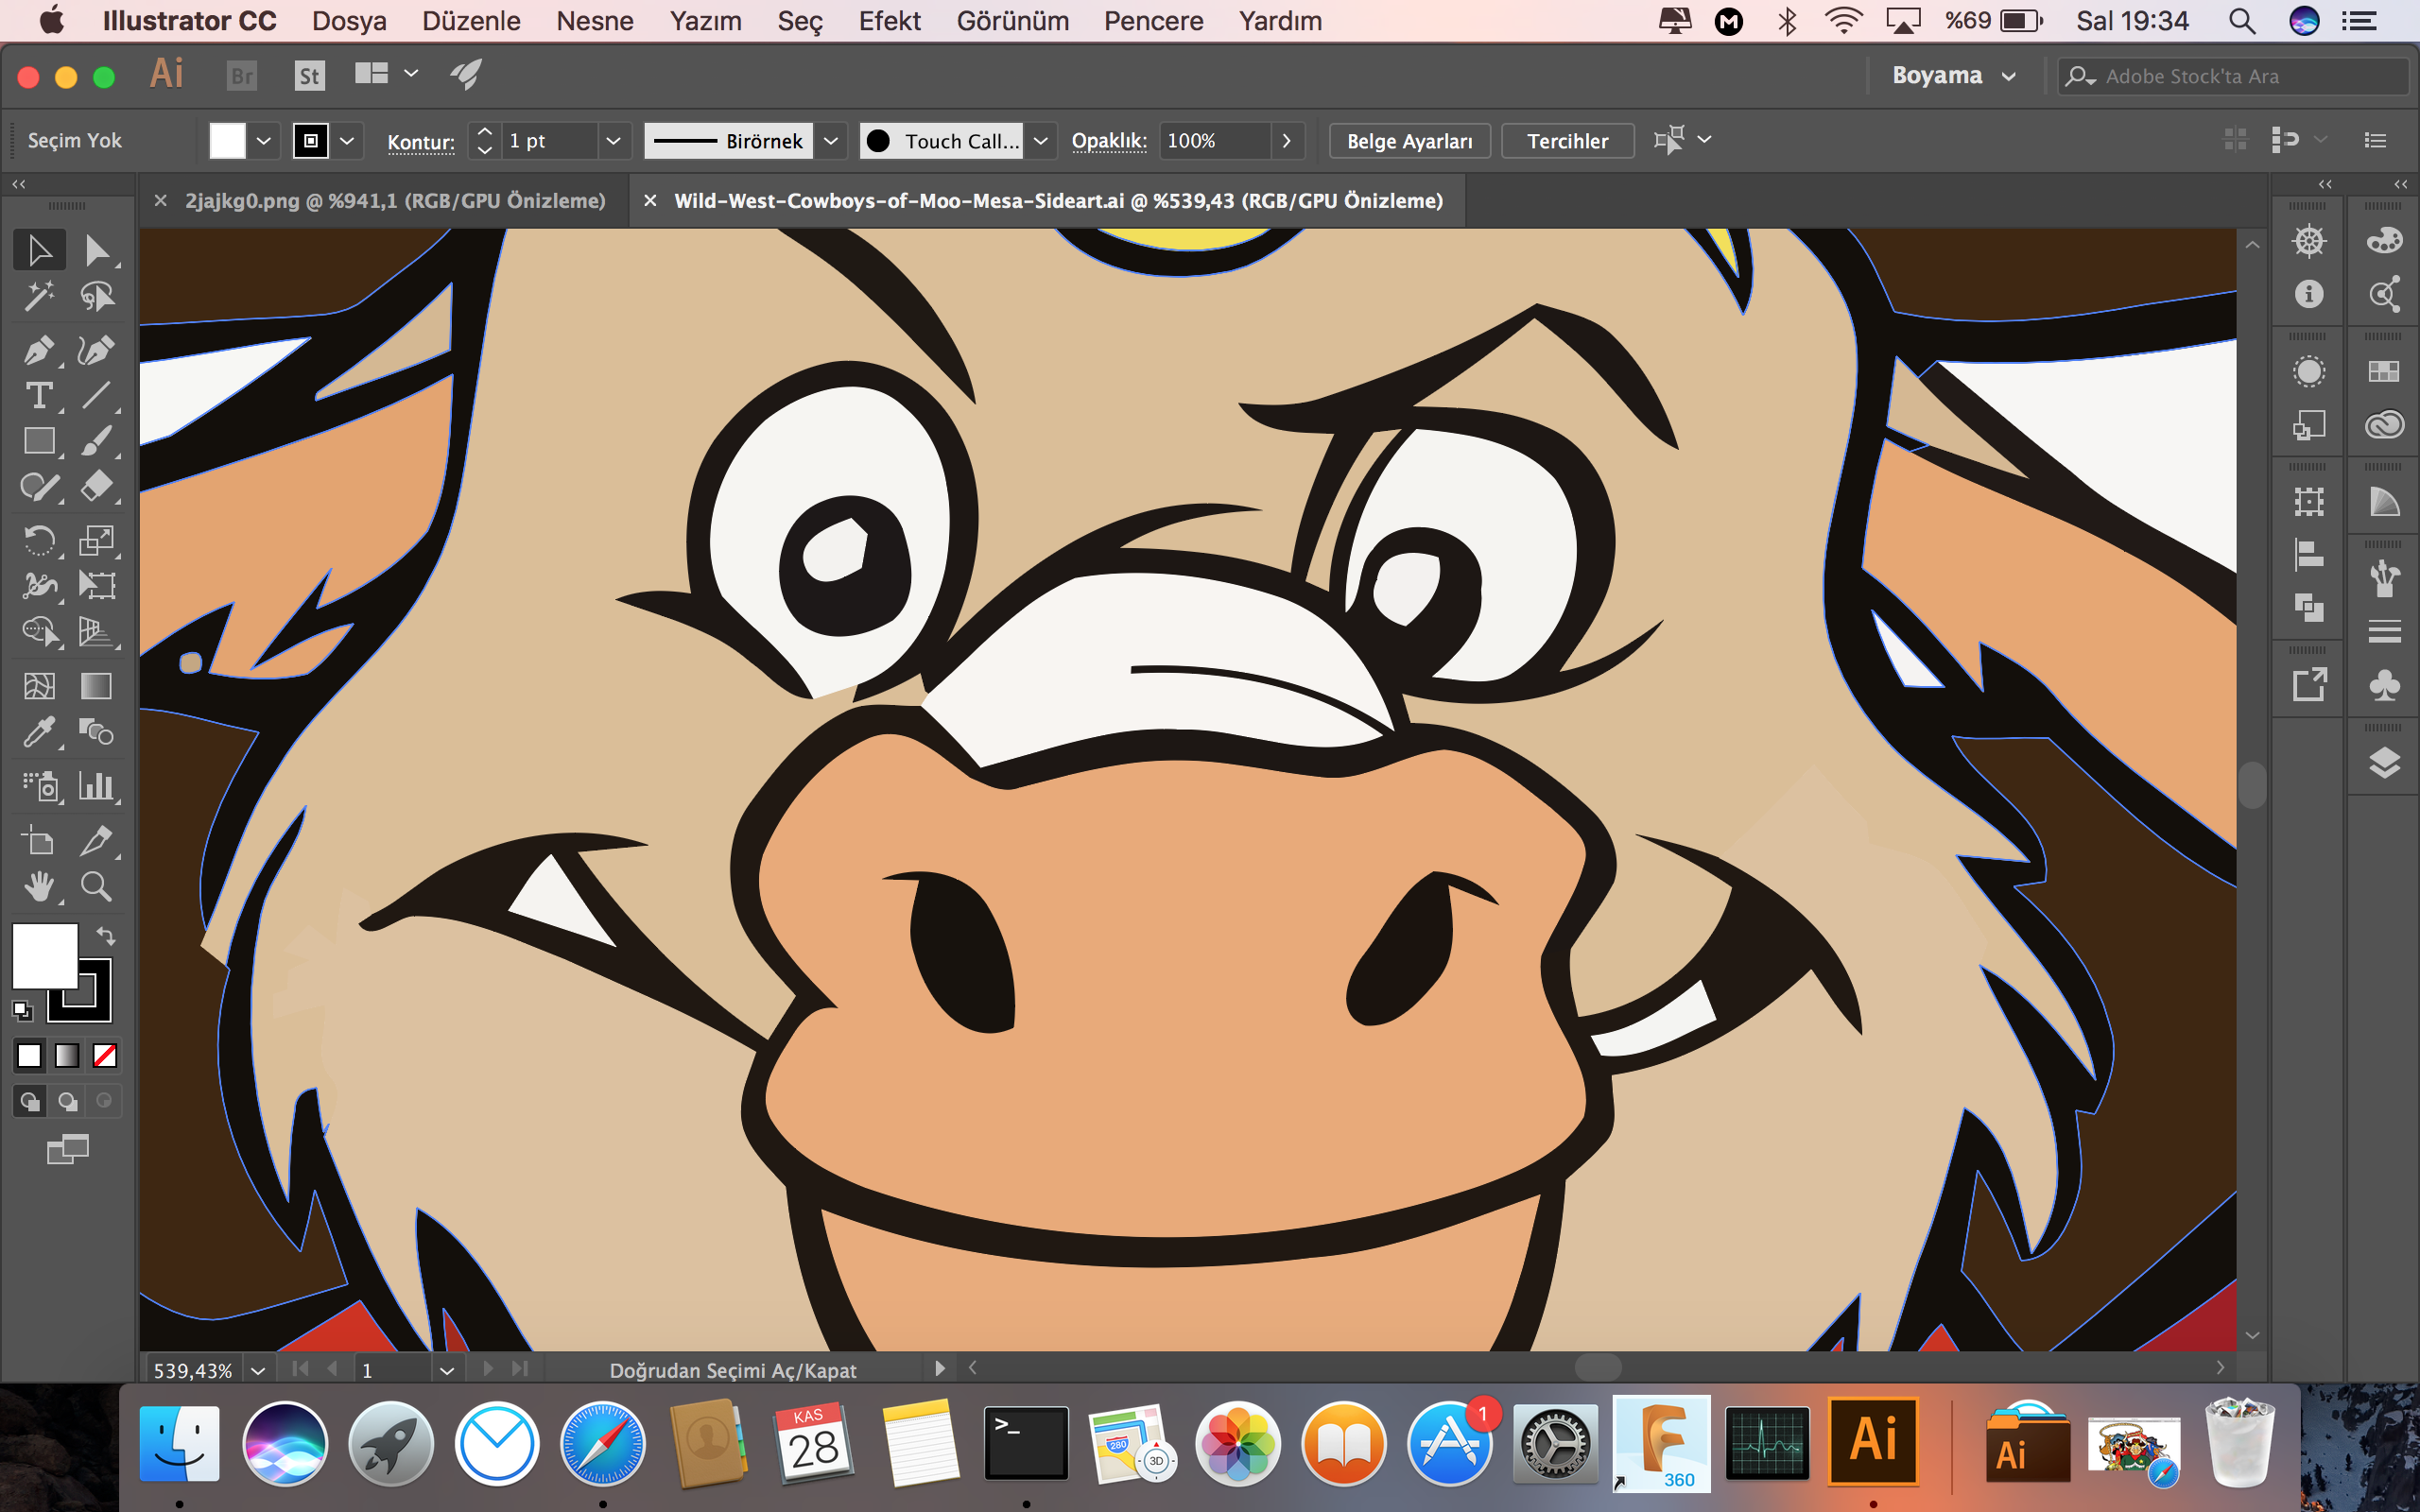
Task: Open the Symbols panel icon
Action: 2384,686
